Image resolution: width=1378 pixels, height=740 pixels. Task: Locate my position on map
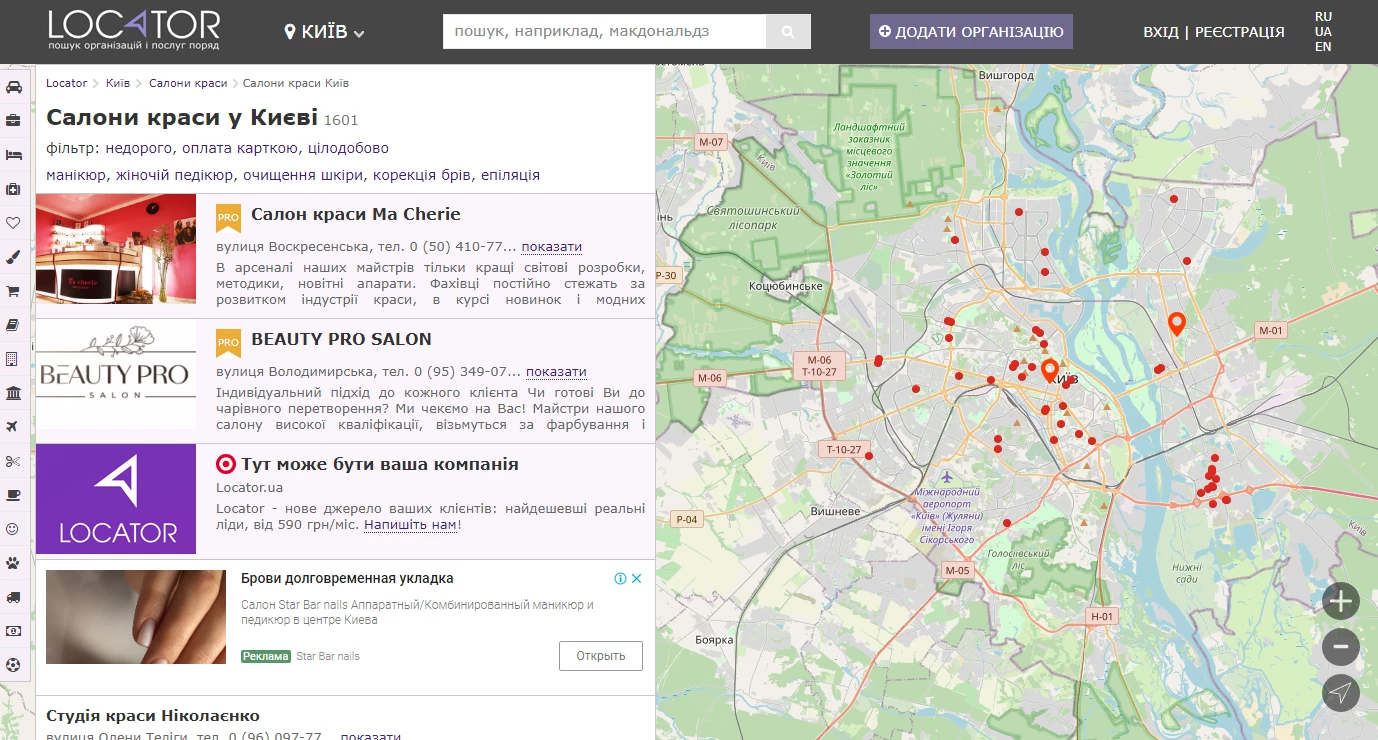pos(1341,693)
